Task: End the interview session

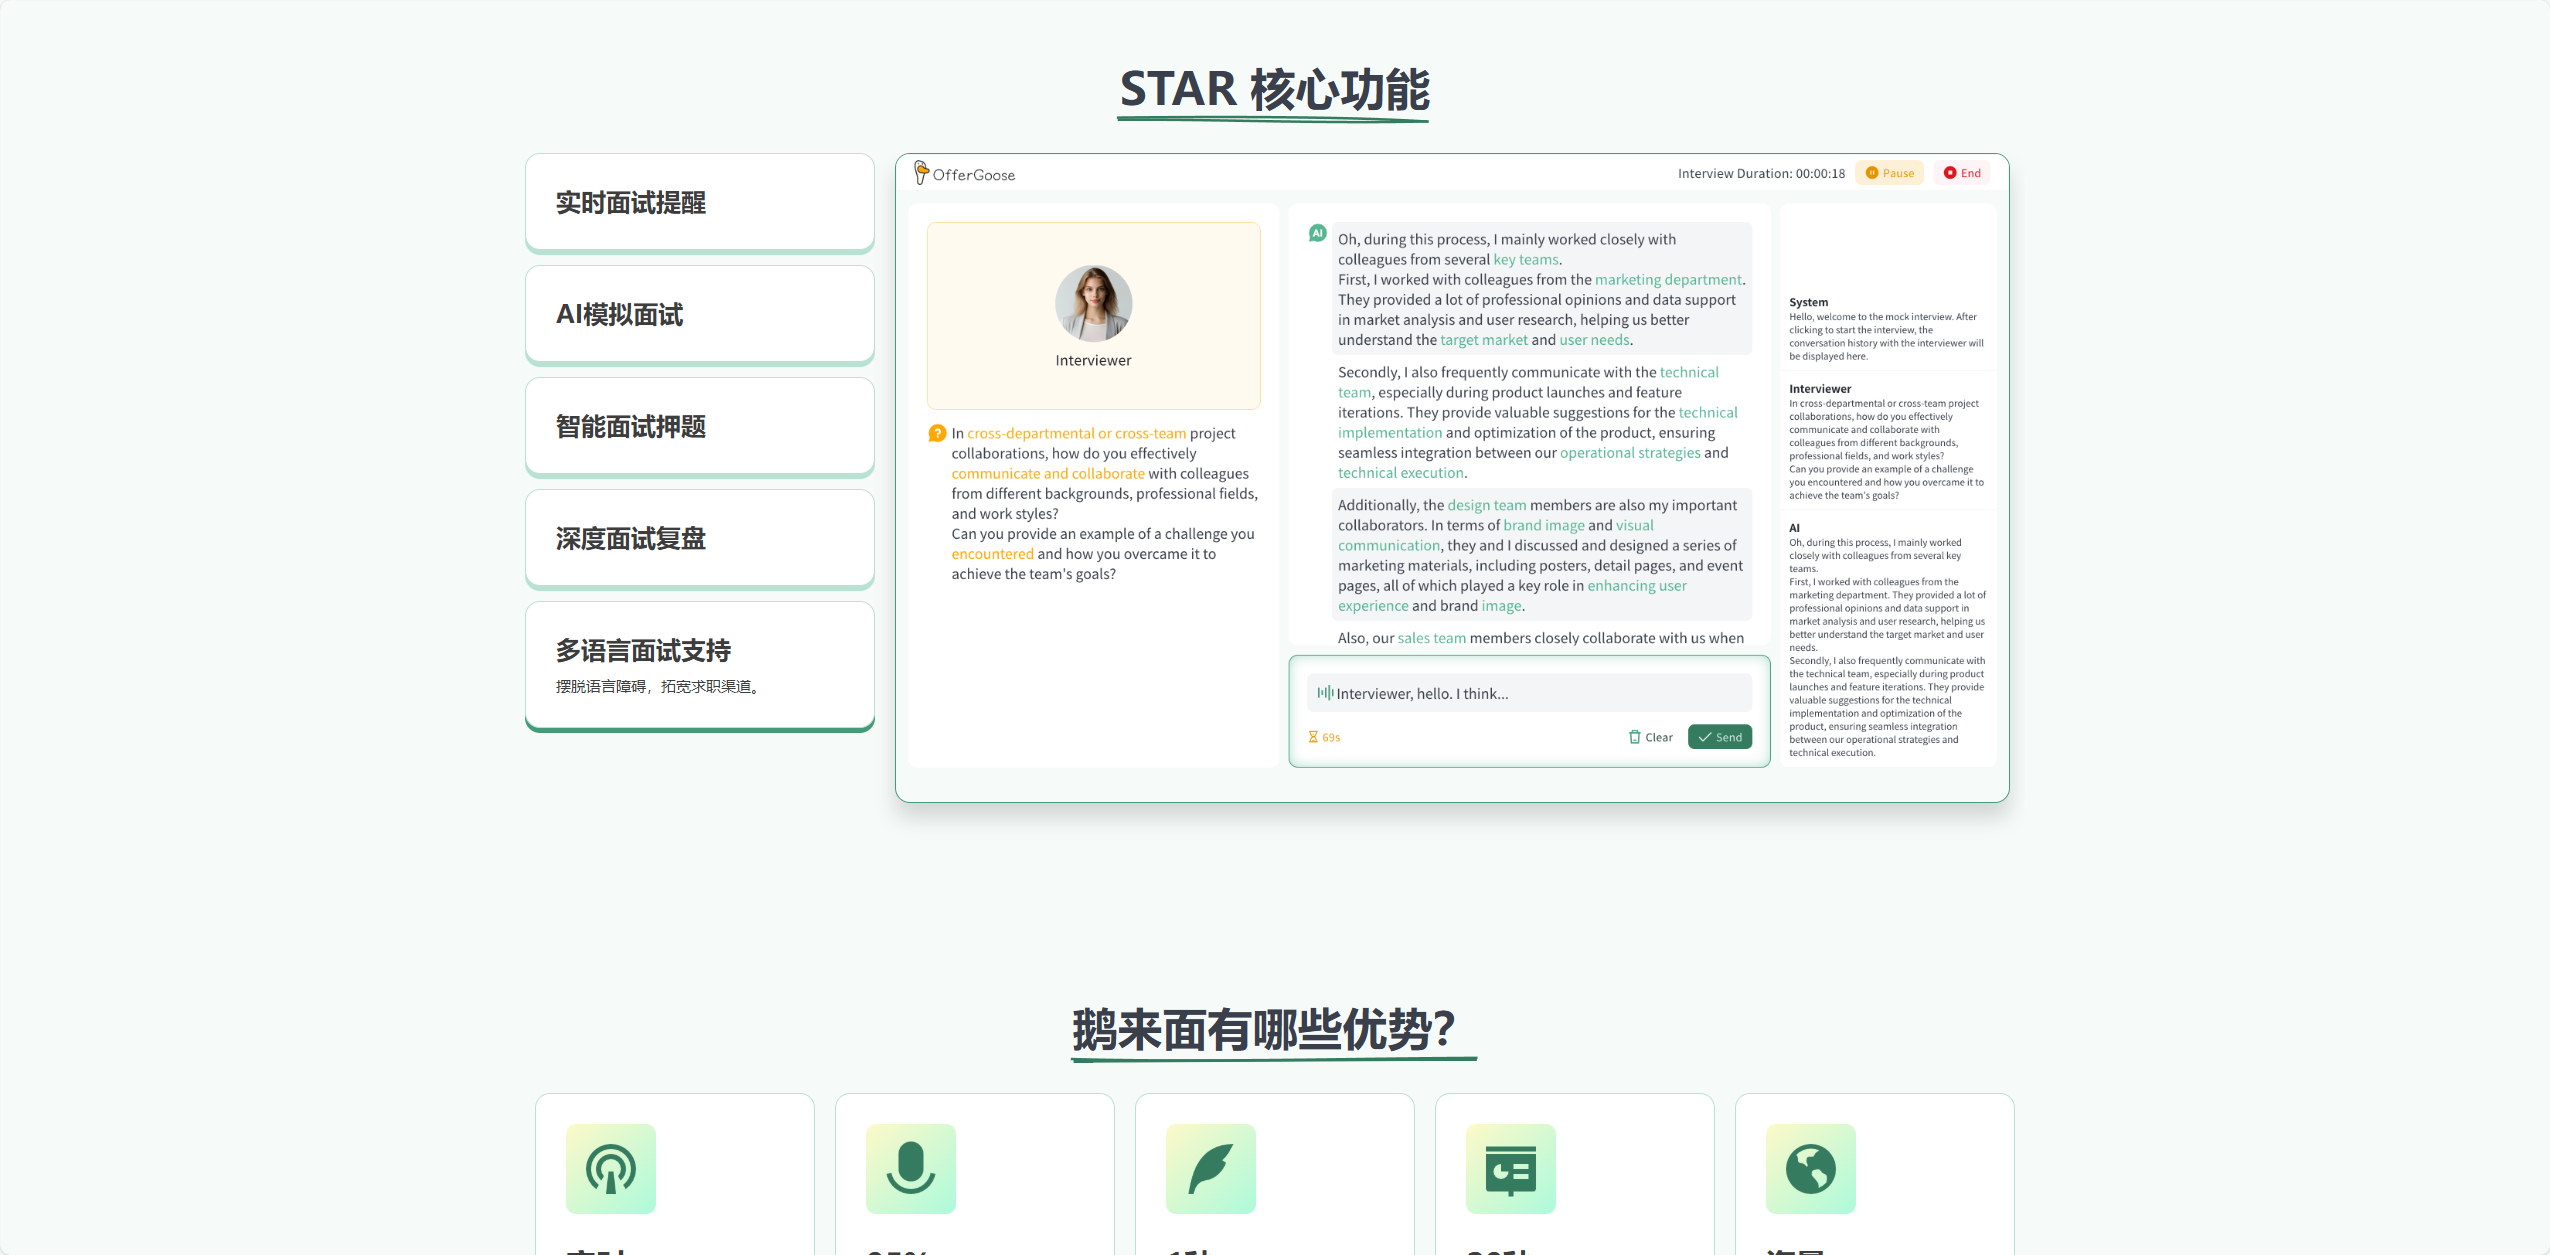Action: point(1962,173)
